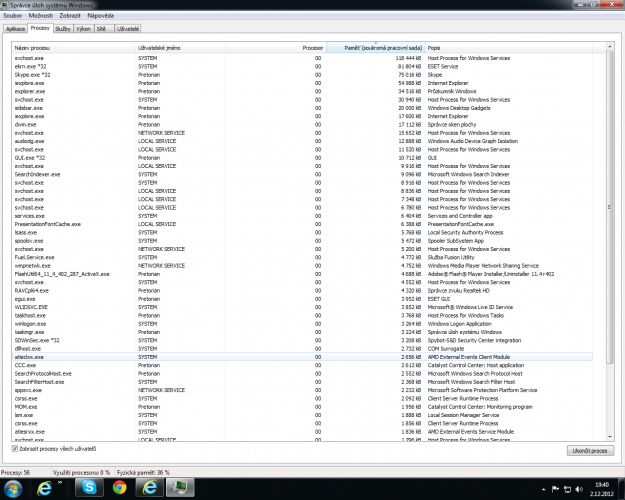Screen dimensions: 625x500
Task: Select the 'lsass.exe' process
Action: pyautogui.click(x=302, y=232)
